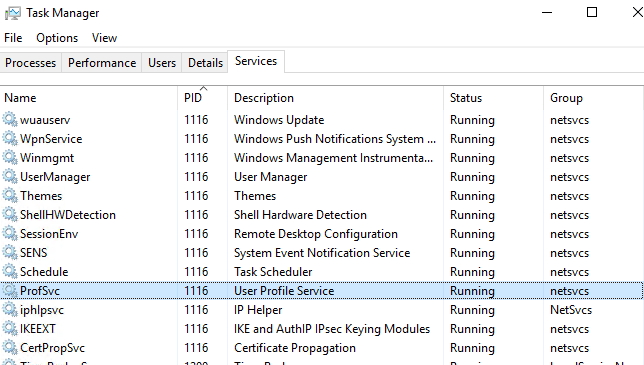Click the Task Manager title bar icon
Viewport: 644px width, 365px height.
pos(12,13)
